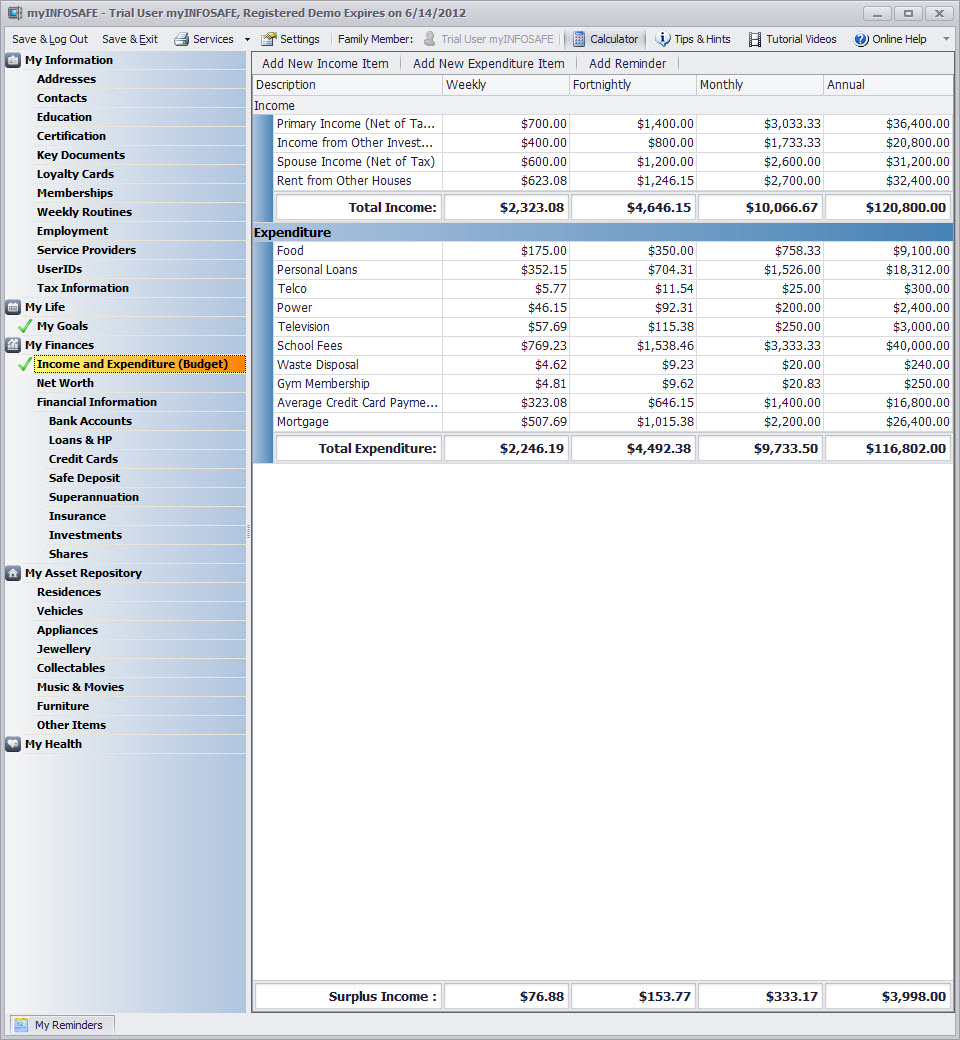The image size is (960, 1040).
Task: Click the My Health heart icon
Action: point(13,744)
